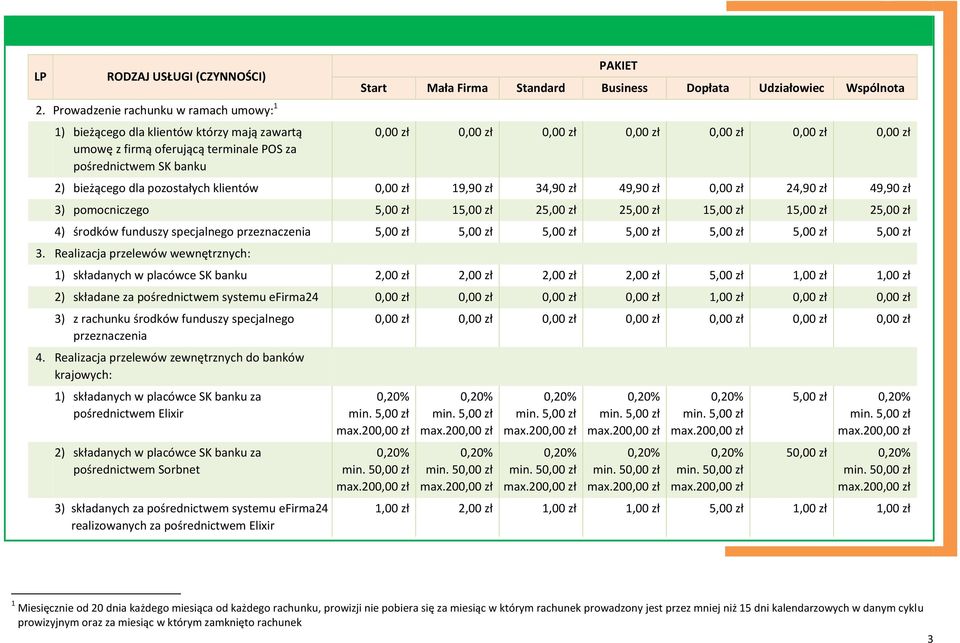
Task: Click the Udziałowiec column header
Action: (791, 88)
